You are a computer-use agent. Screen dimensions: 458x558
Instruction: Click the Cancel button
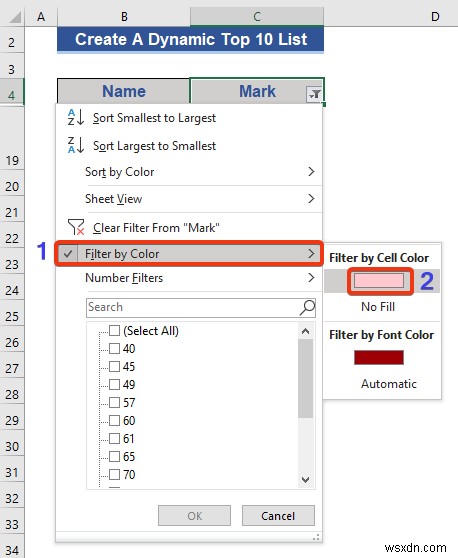point(278,516)
